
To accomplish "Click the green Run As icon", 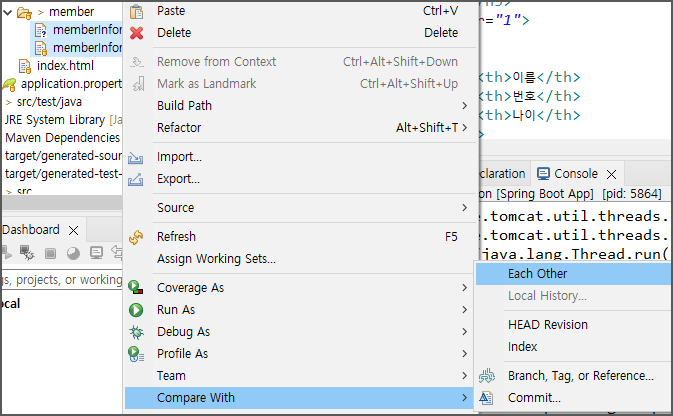I will [x=136, y=310].
